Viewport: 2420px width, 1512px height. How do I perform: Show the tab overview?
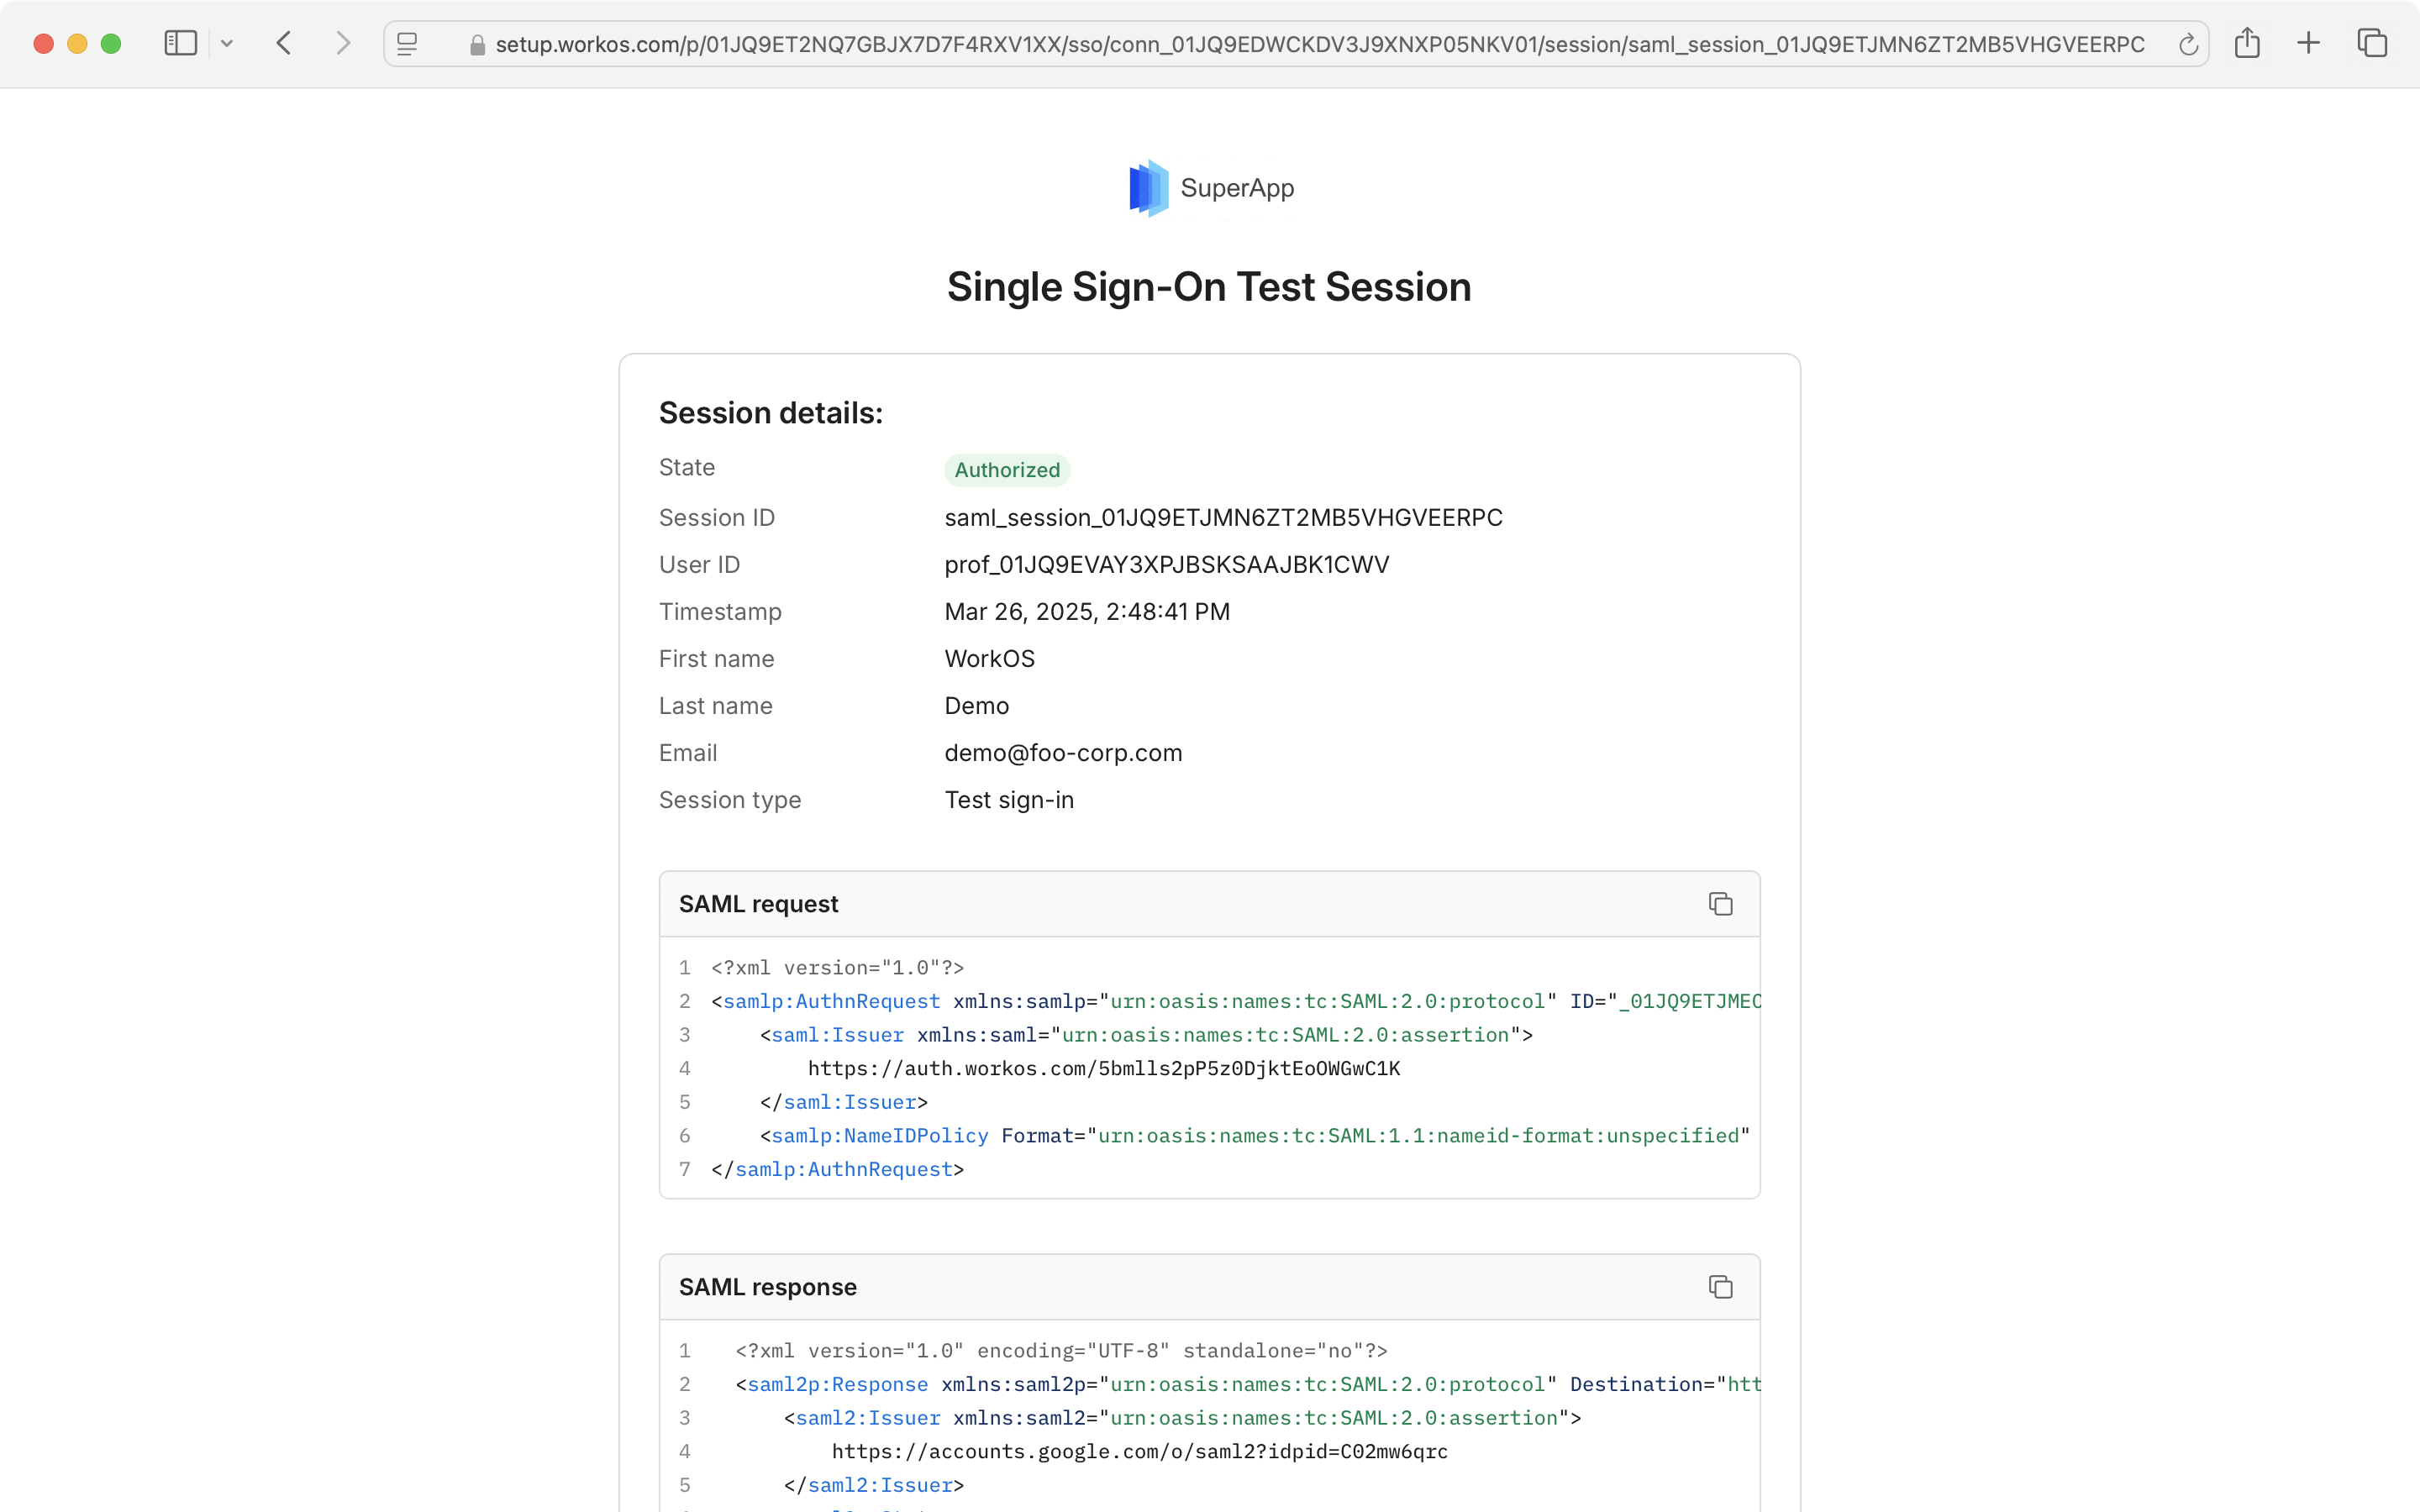point(2372,44)
